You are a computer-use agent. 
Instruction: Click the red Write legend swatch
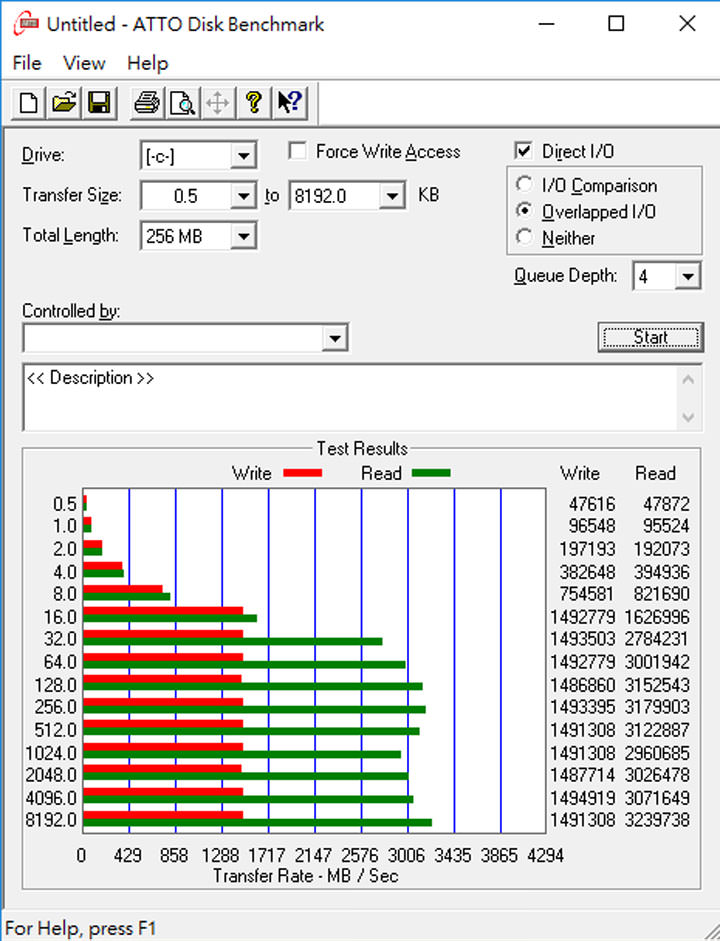point(300,473)
